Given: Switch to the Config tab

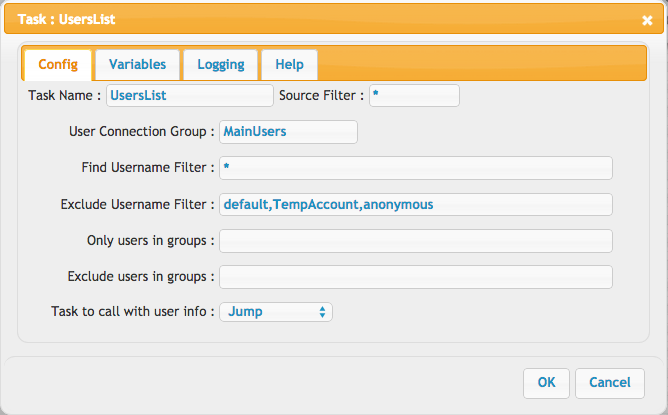Looking at the screenshot, I should [58, 65].
